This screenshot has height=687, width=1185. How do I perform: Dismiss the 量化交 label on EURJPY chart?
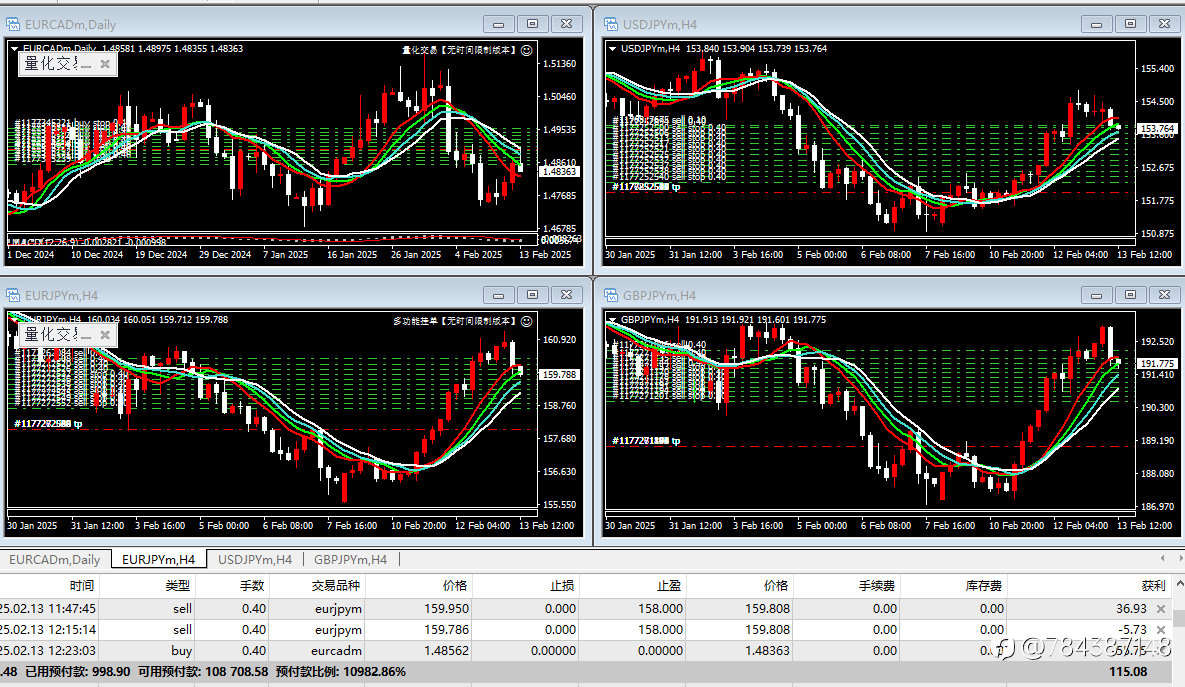click(105, 335)
